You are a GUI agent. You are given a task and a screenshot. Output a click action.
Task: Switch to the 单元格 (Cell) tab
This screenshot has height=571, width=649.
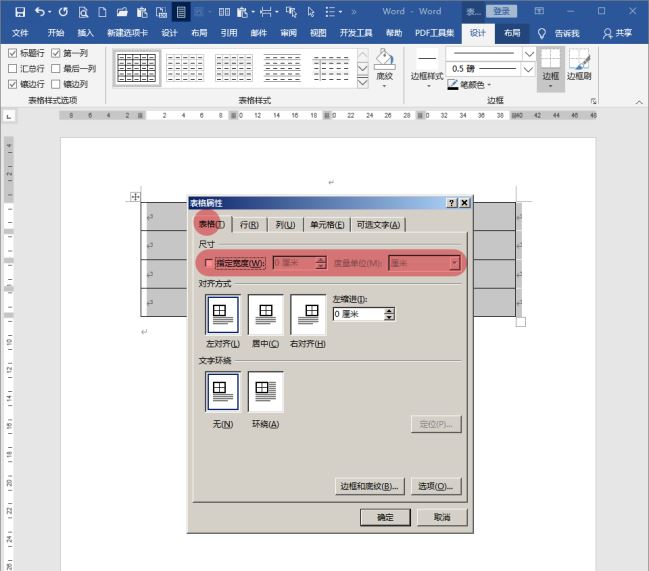coord(327,225)
